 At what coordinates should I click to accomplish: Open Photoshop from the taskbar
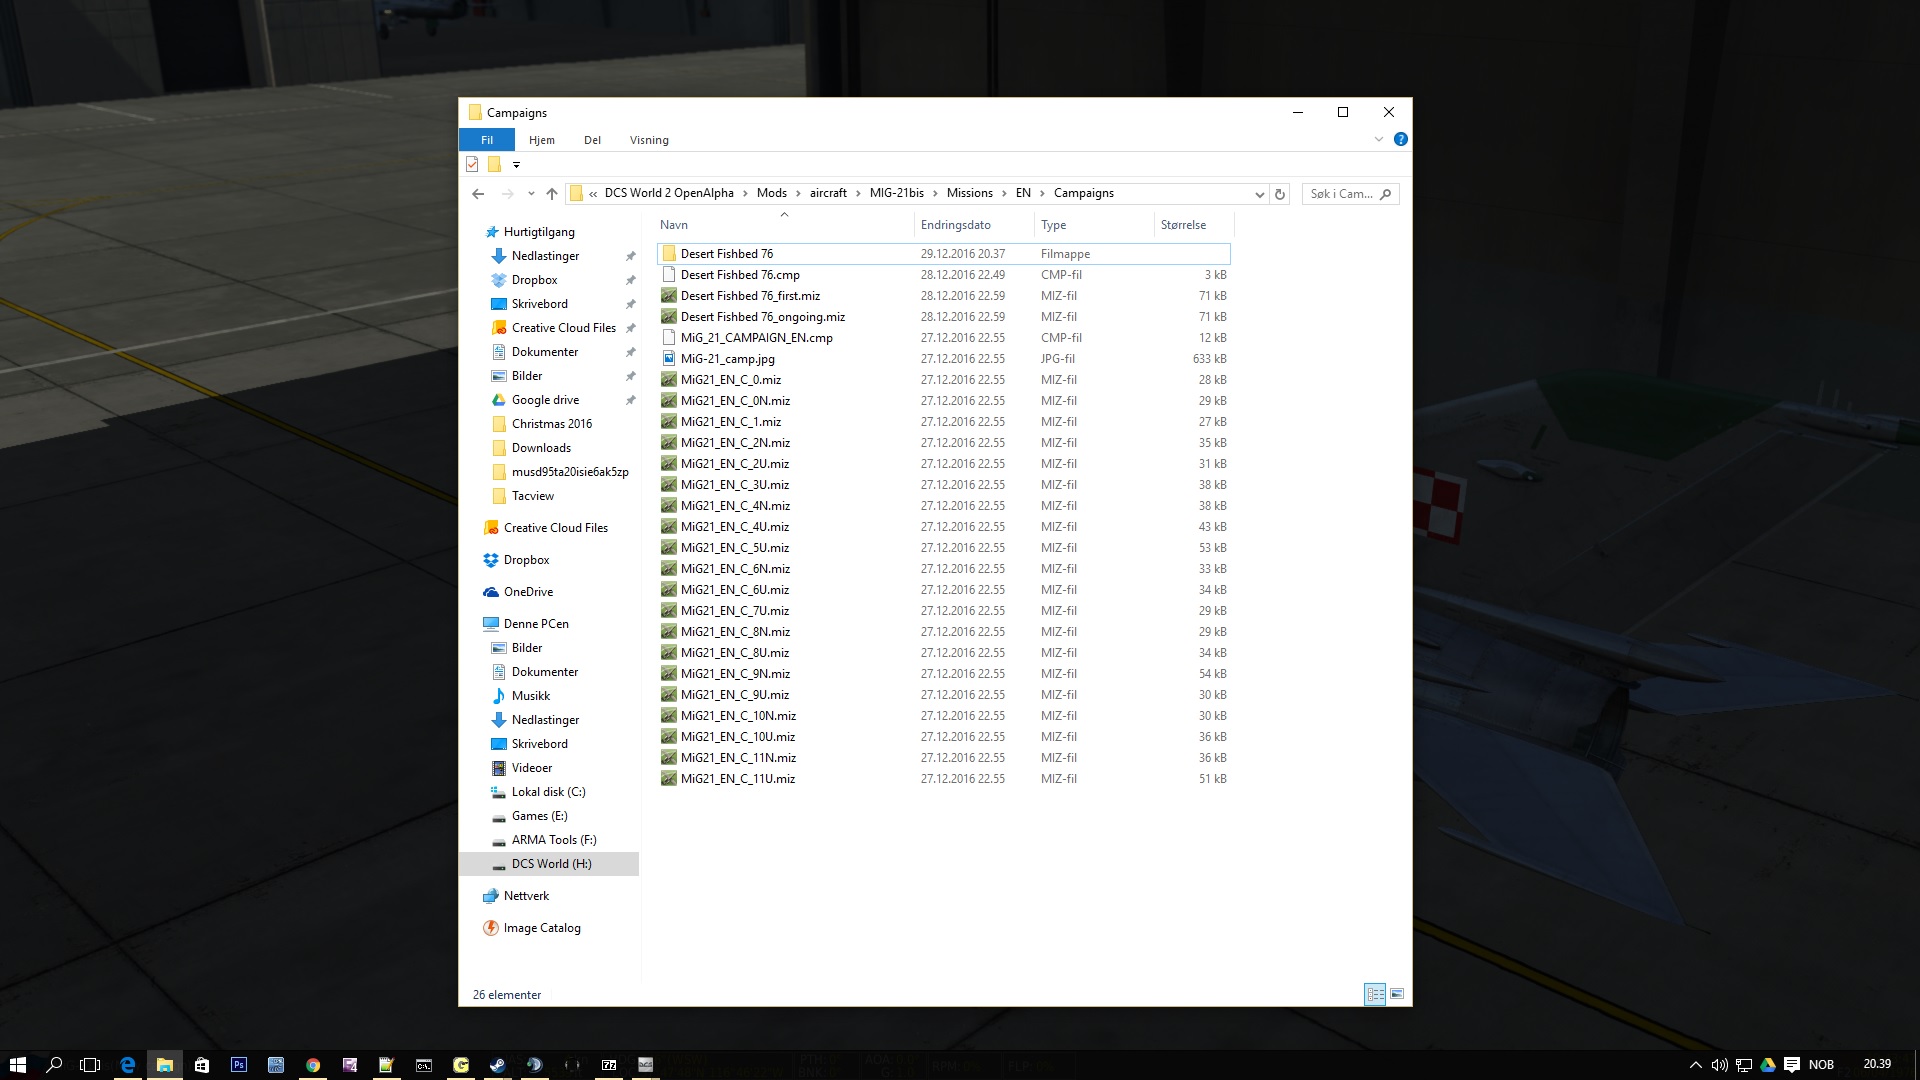[239, 1065]
